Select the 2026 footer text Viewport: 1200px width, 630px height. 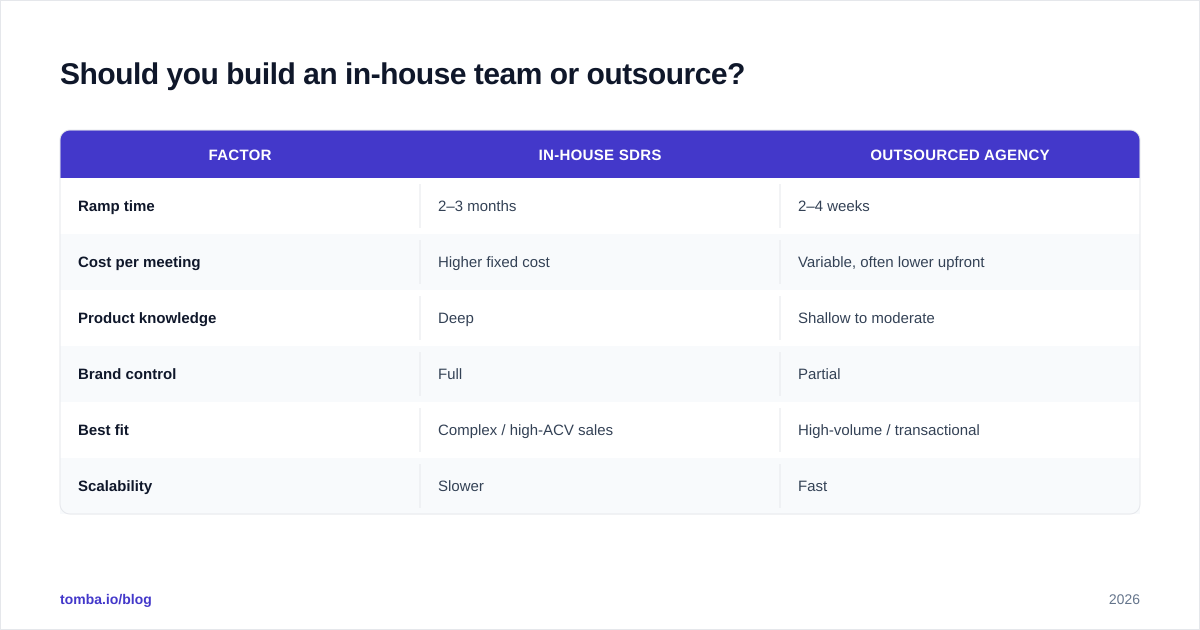coord(1124,599)
